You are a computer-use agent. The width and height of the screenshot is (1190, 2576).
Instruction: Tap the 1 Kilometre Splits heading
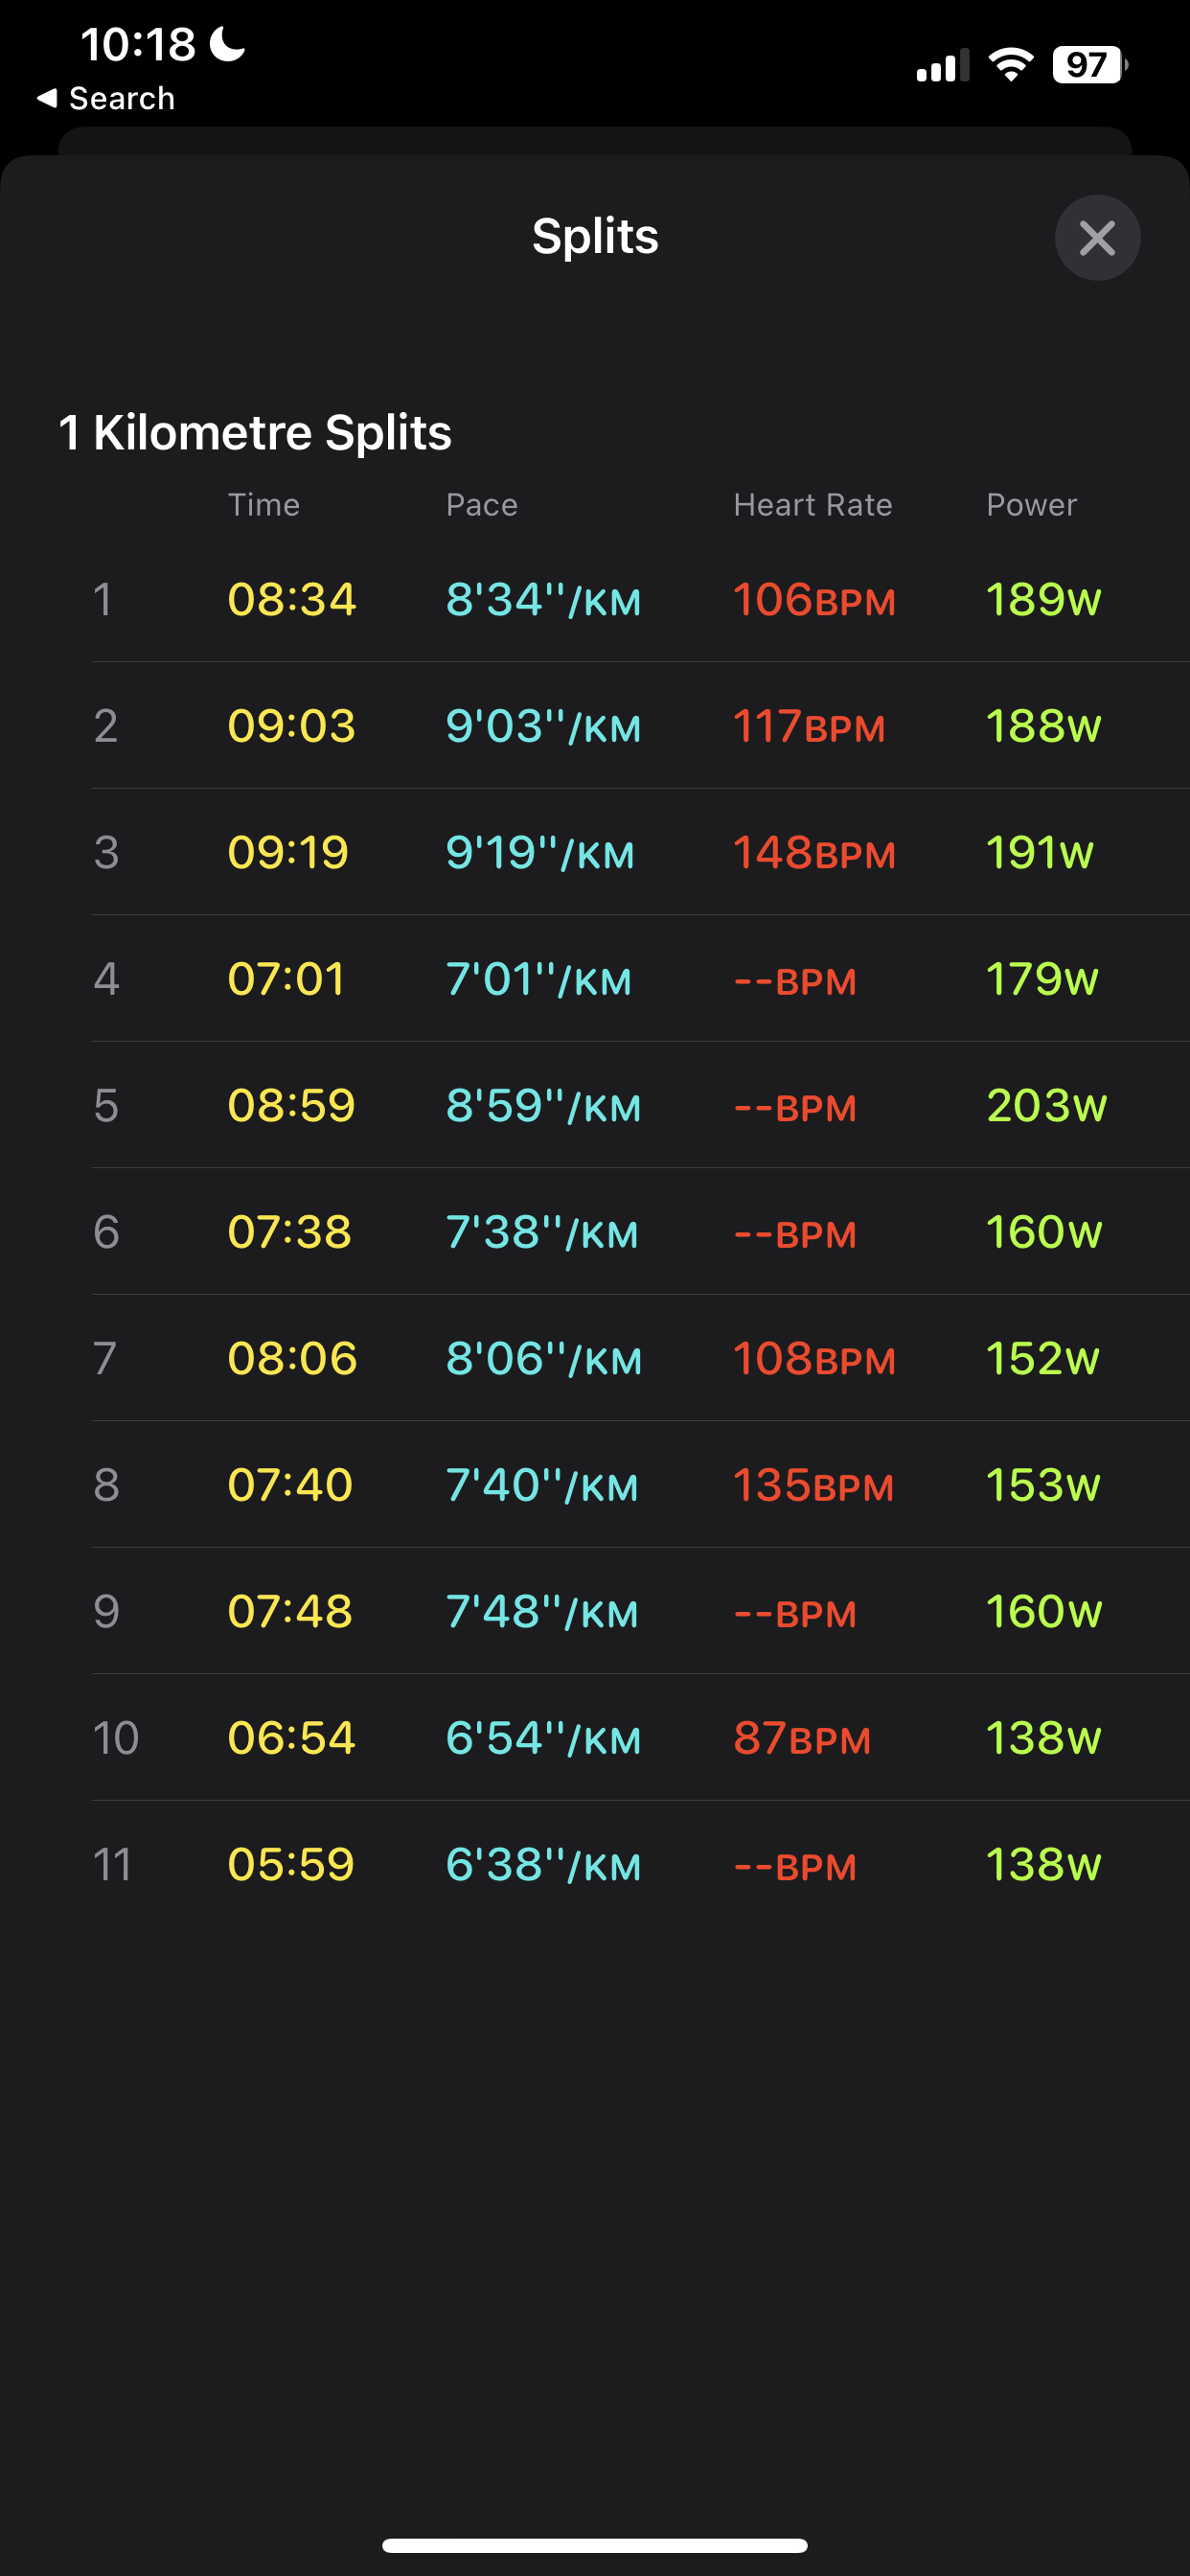(255, 433)
